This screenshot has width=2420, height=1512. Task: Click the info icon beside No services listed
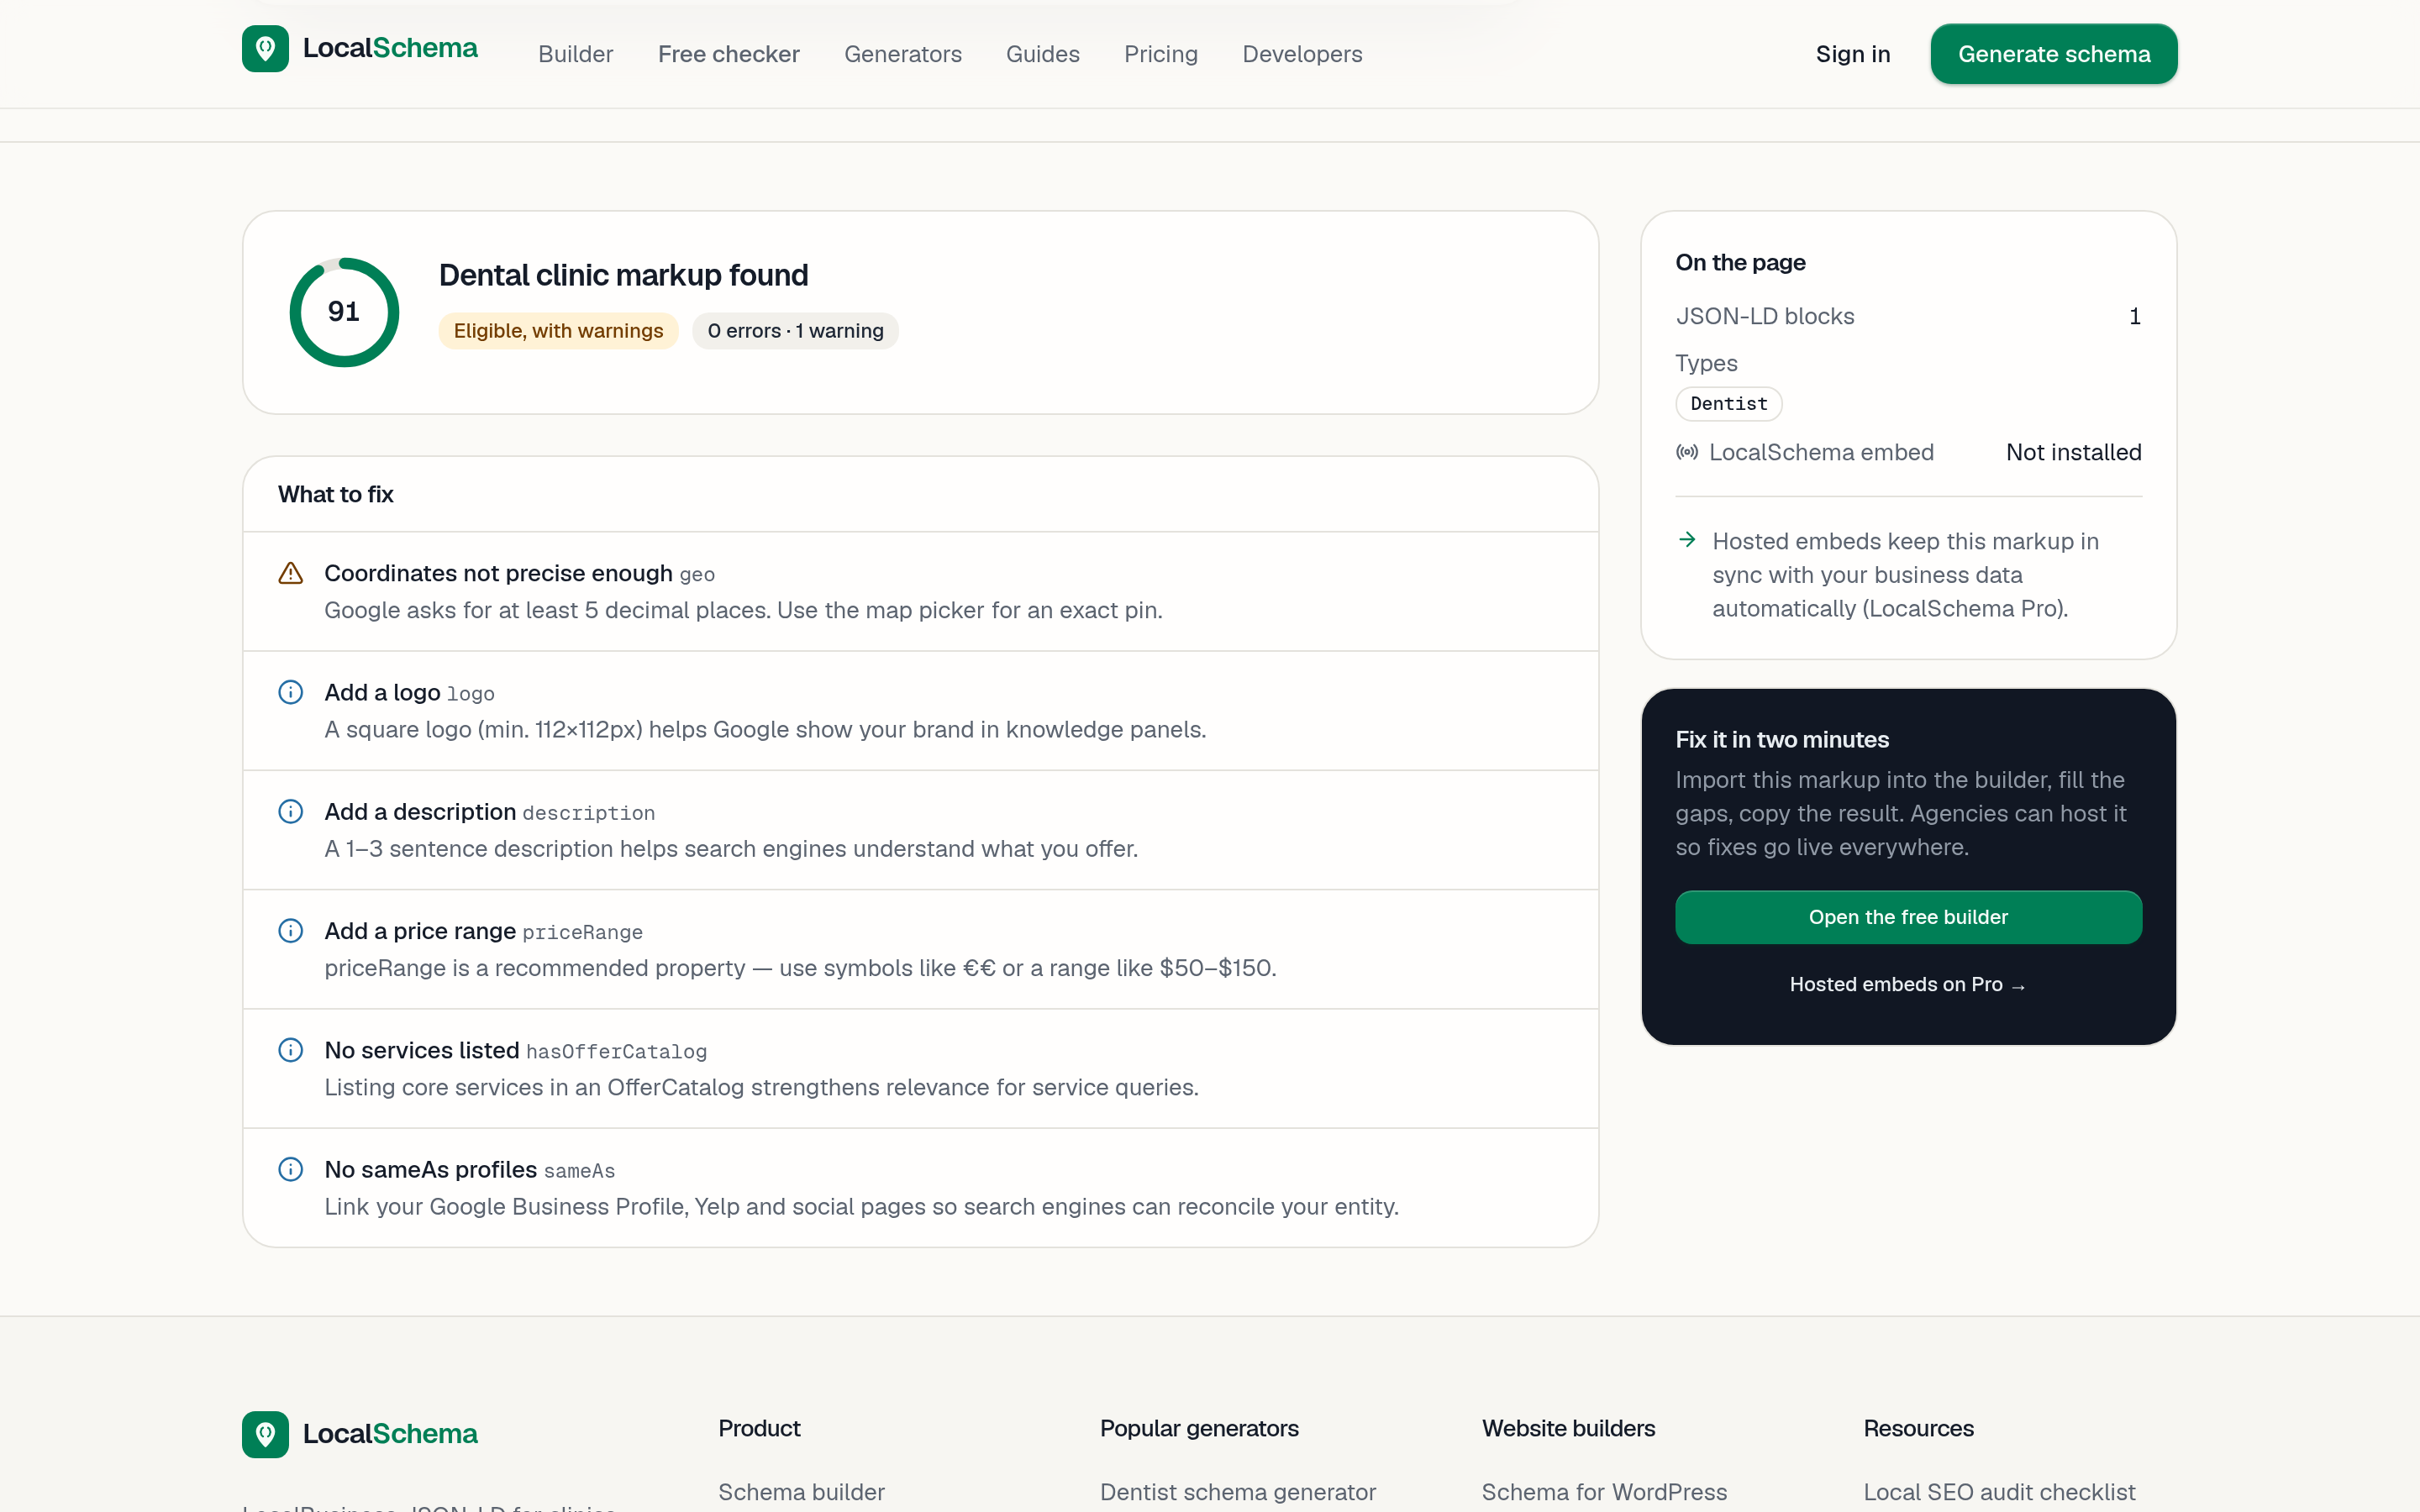290,1050
